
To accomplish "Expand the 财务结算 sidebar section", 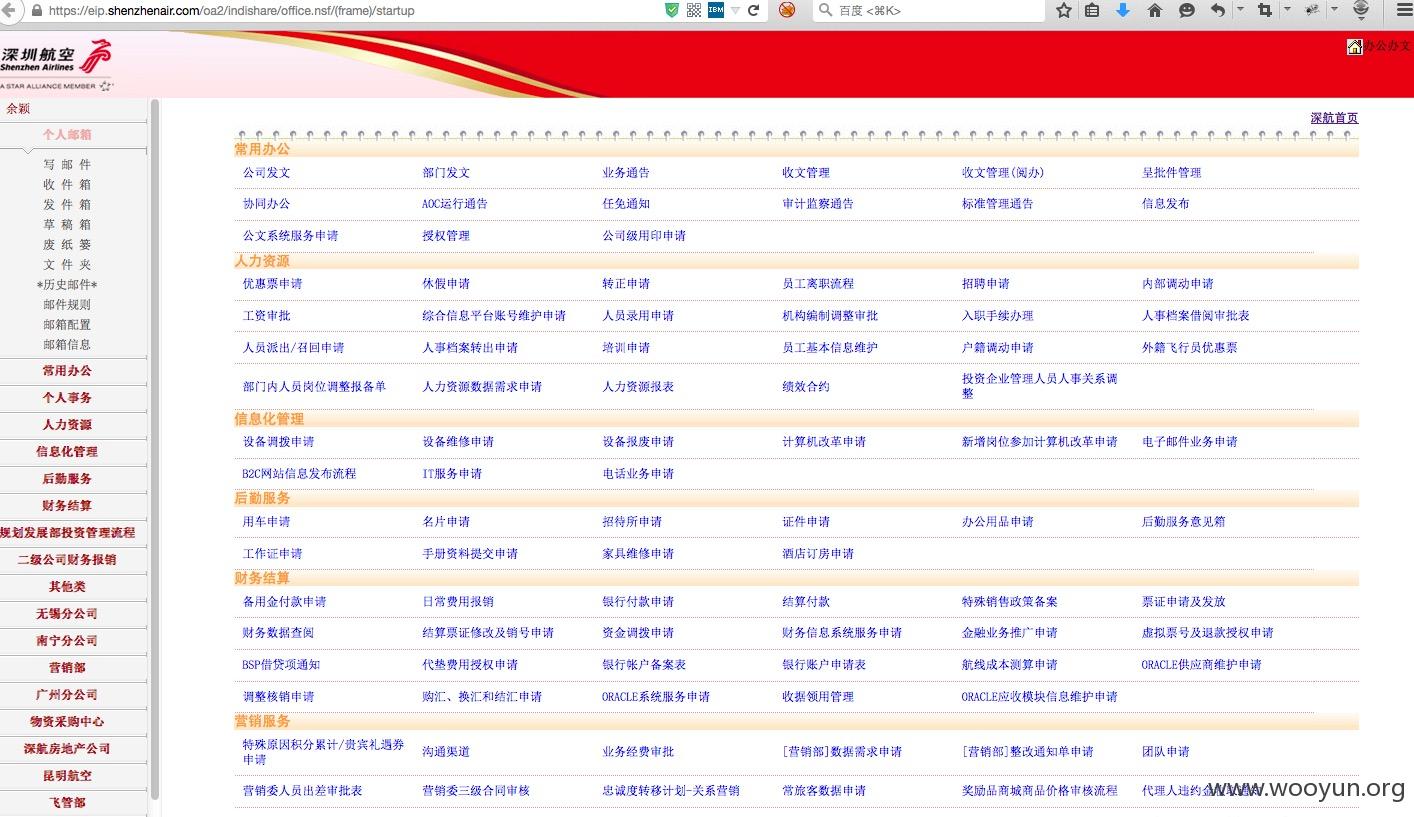I will [67, 506].
